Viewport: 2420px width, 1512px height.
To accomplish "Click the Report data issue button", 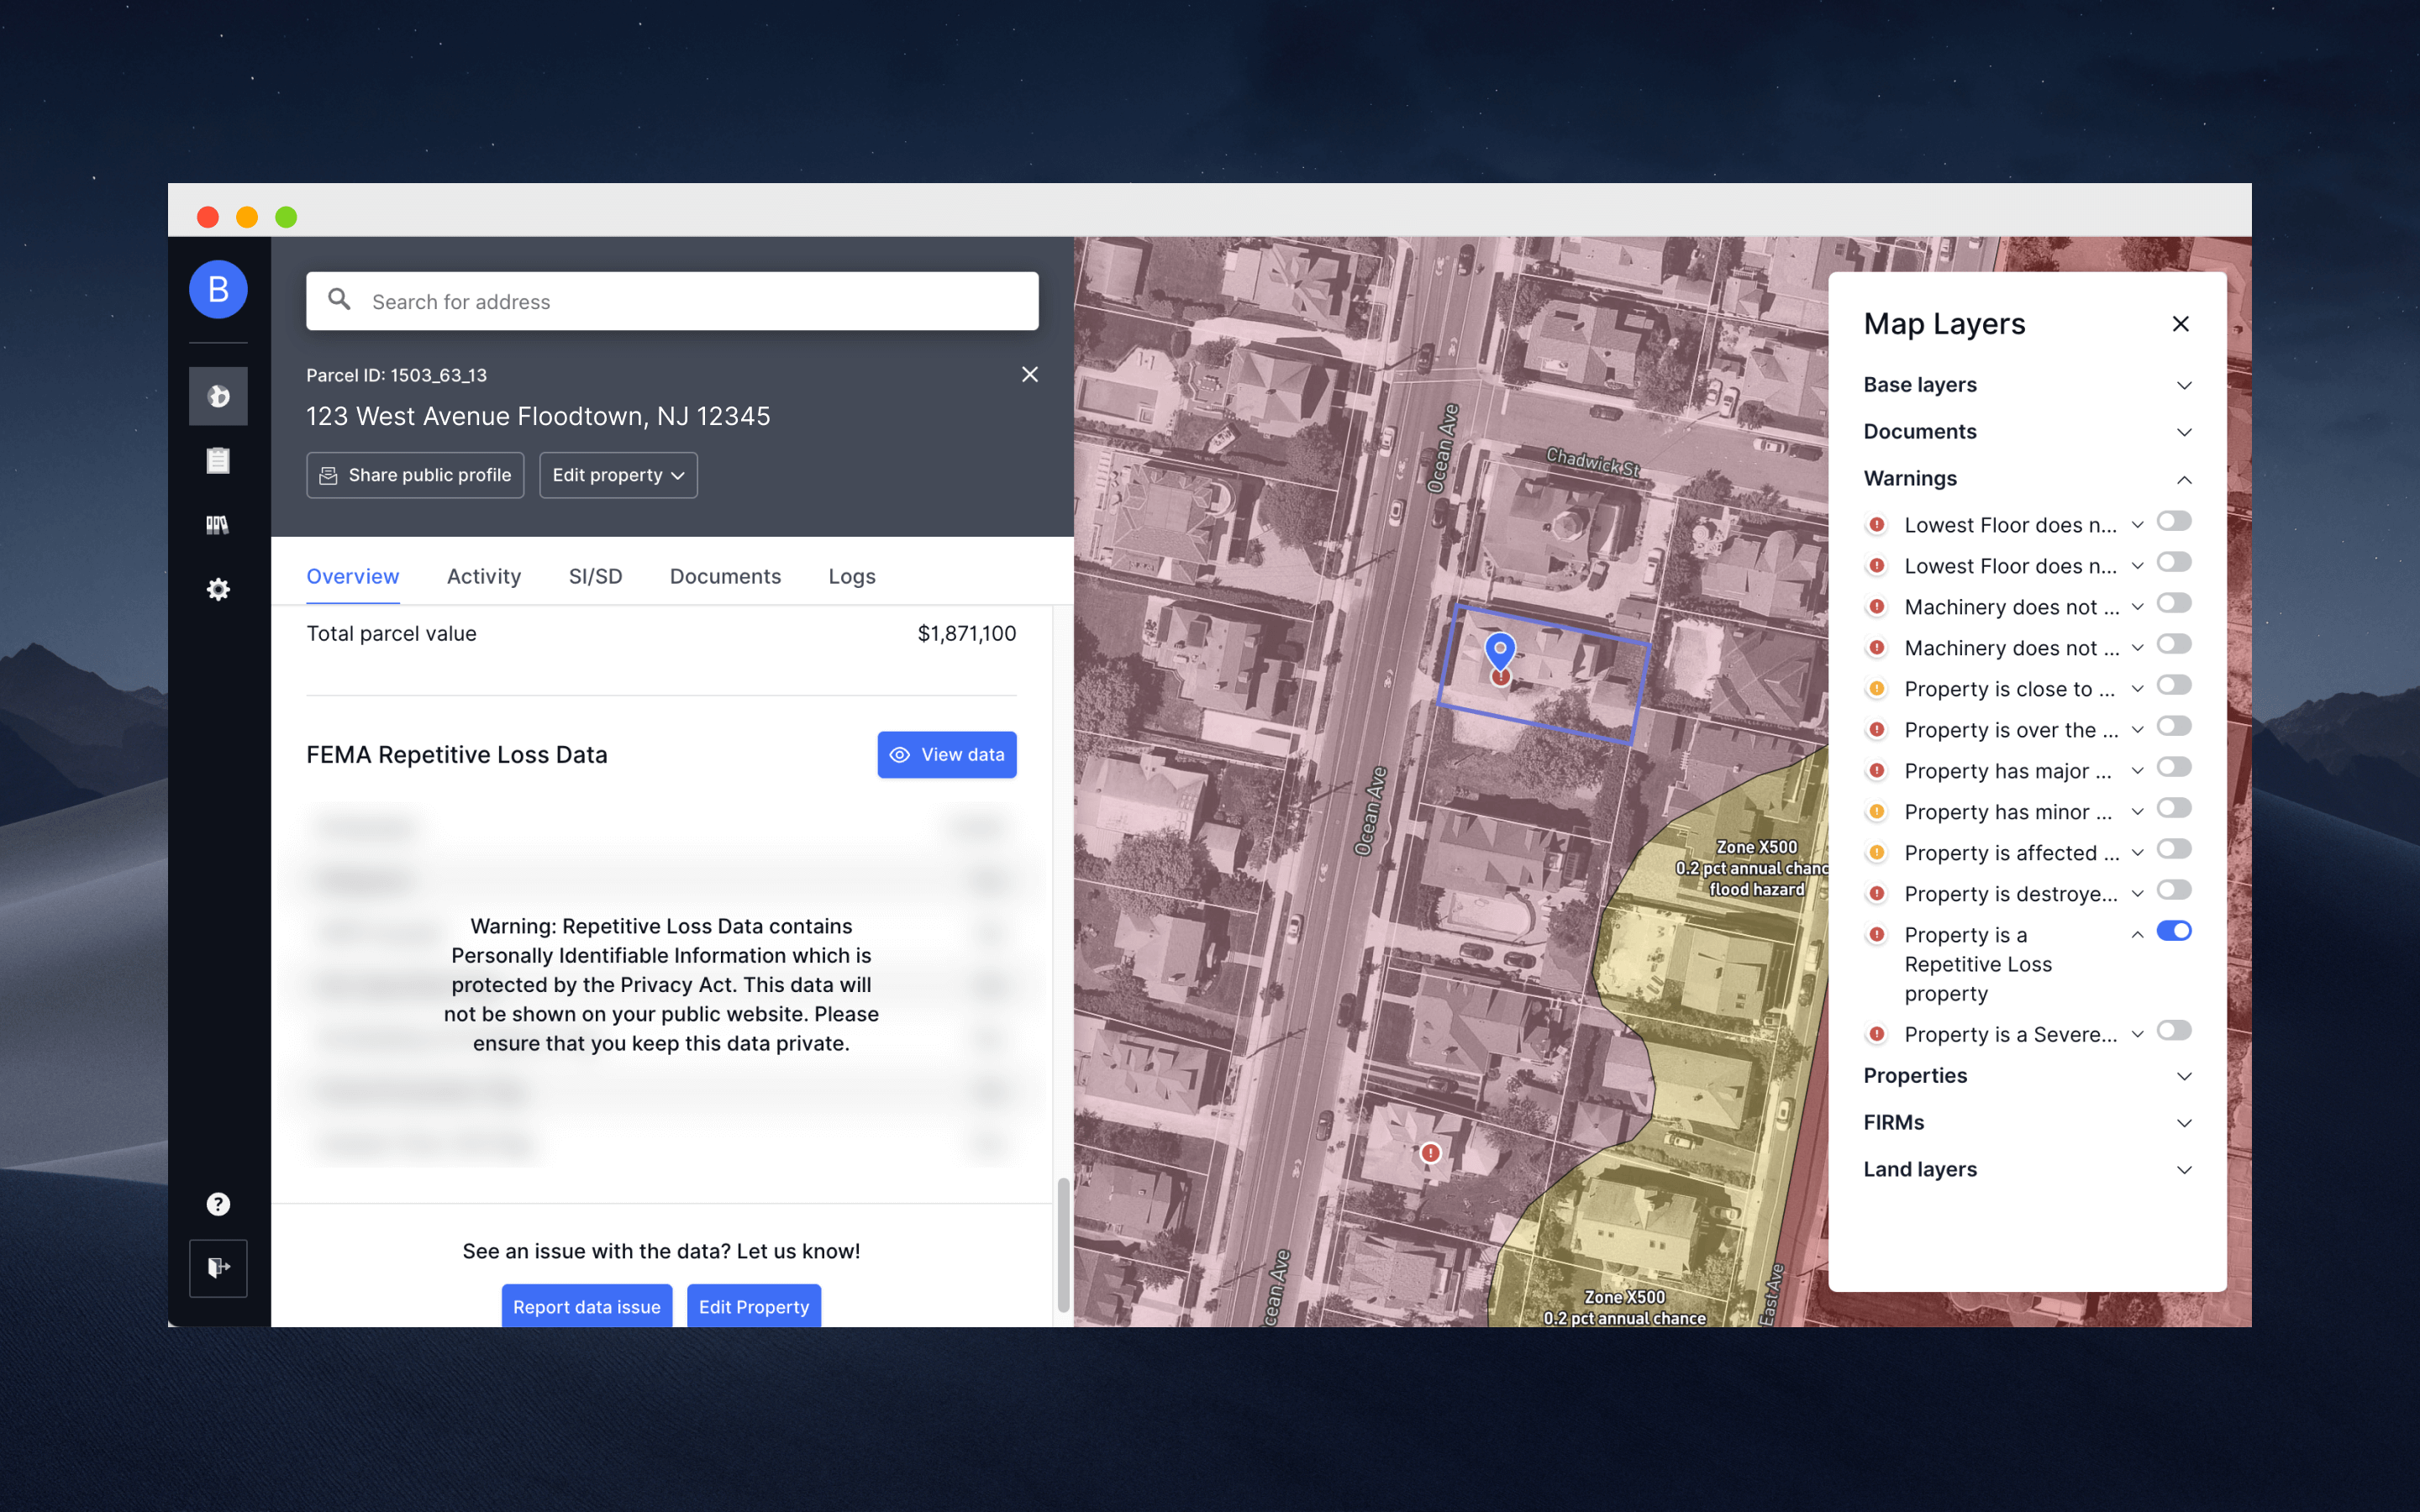I will tap(586, 1306).
